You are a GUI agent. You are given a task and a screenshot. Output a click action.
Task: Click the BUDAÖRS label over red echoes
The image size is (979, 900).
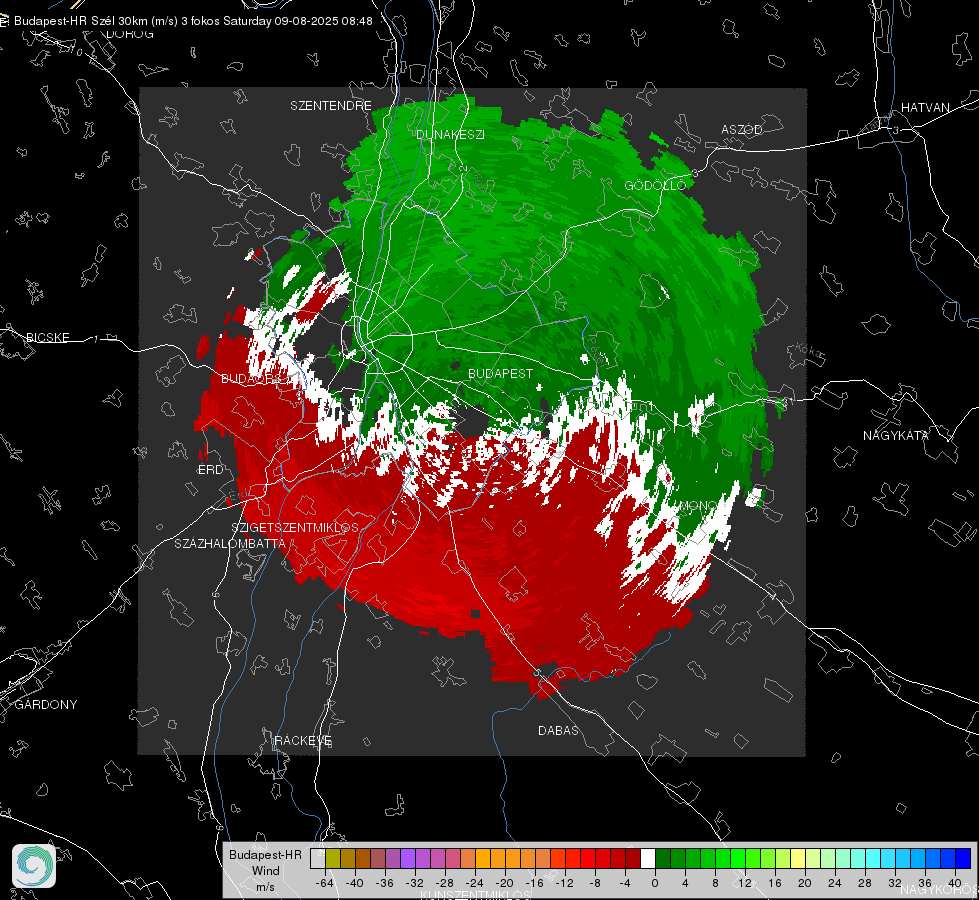(x=255, y=379)
